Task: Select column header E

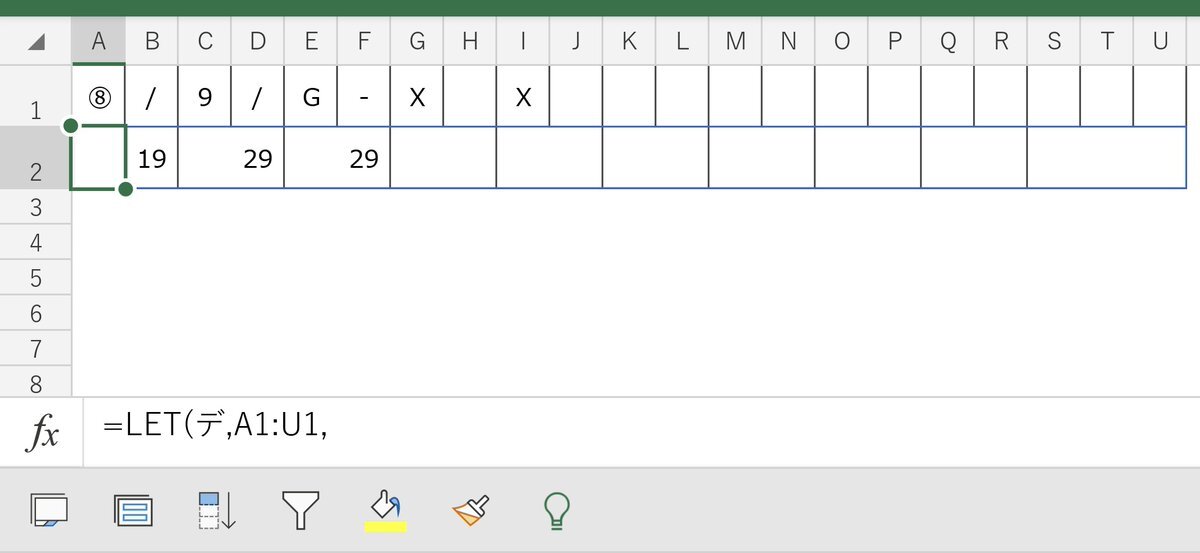Action: 311,42
